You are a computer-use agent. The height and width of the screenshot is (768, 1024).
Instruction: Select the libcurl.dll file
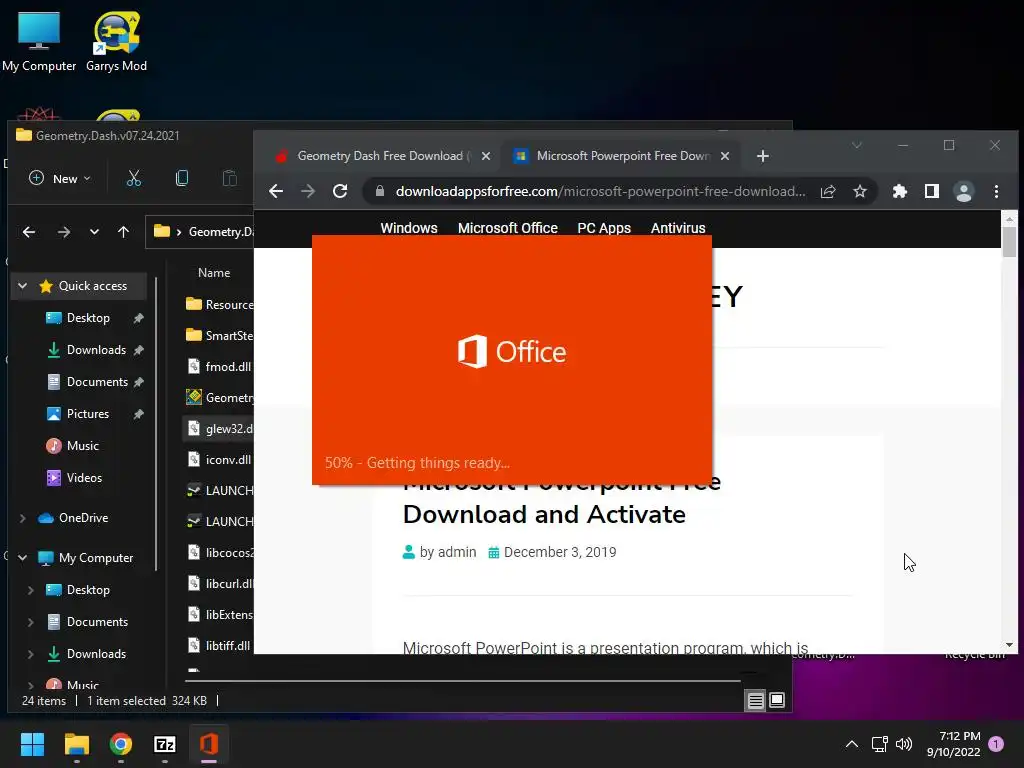[x=219, y=584]
